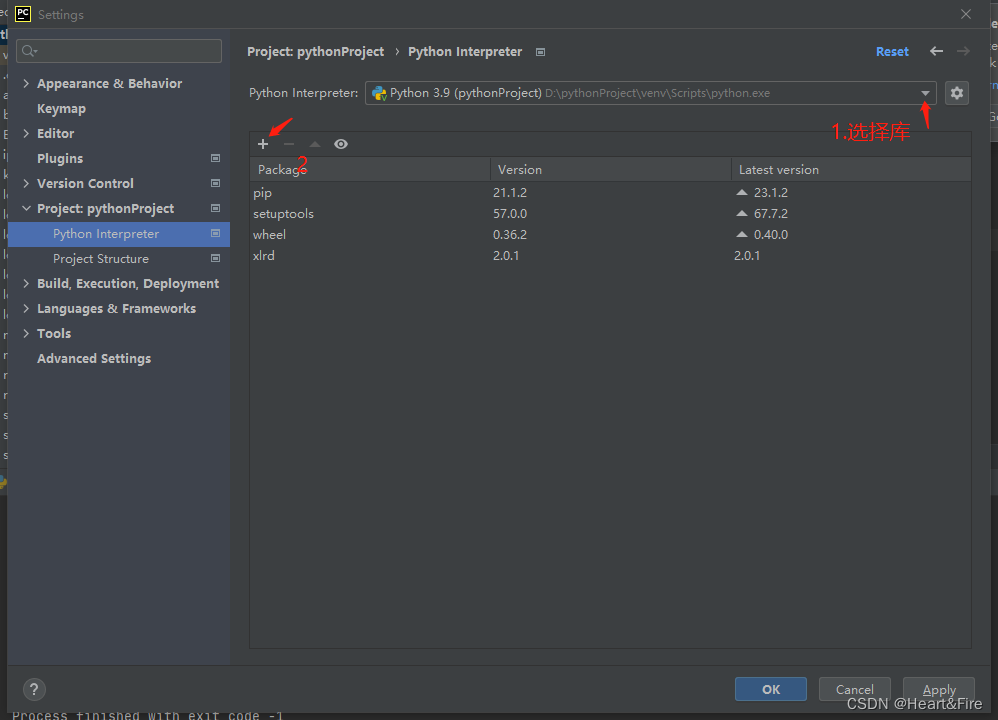Select the xlrd package row
Viewport: 998px width, 720px height.
click(x=610, y=255)
